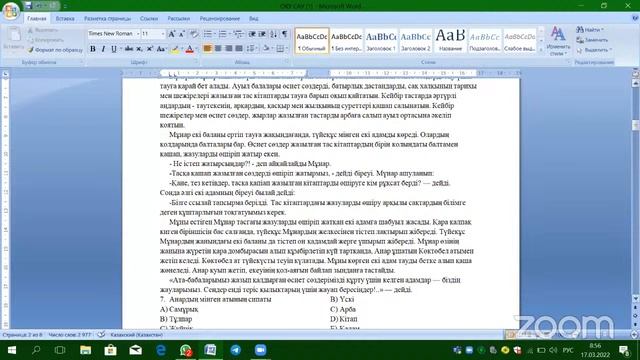
Task: Click the Bold formatting button
Action: pyautogui.click(x=93, y=49)
